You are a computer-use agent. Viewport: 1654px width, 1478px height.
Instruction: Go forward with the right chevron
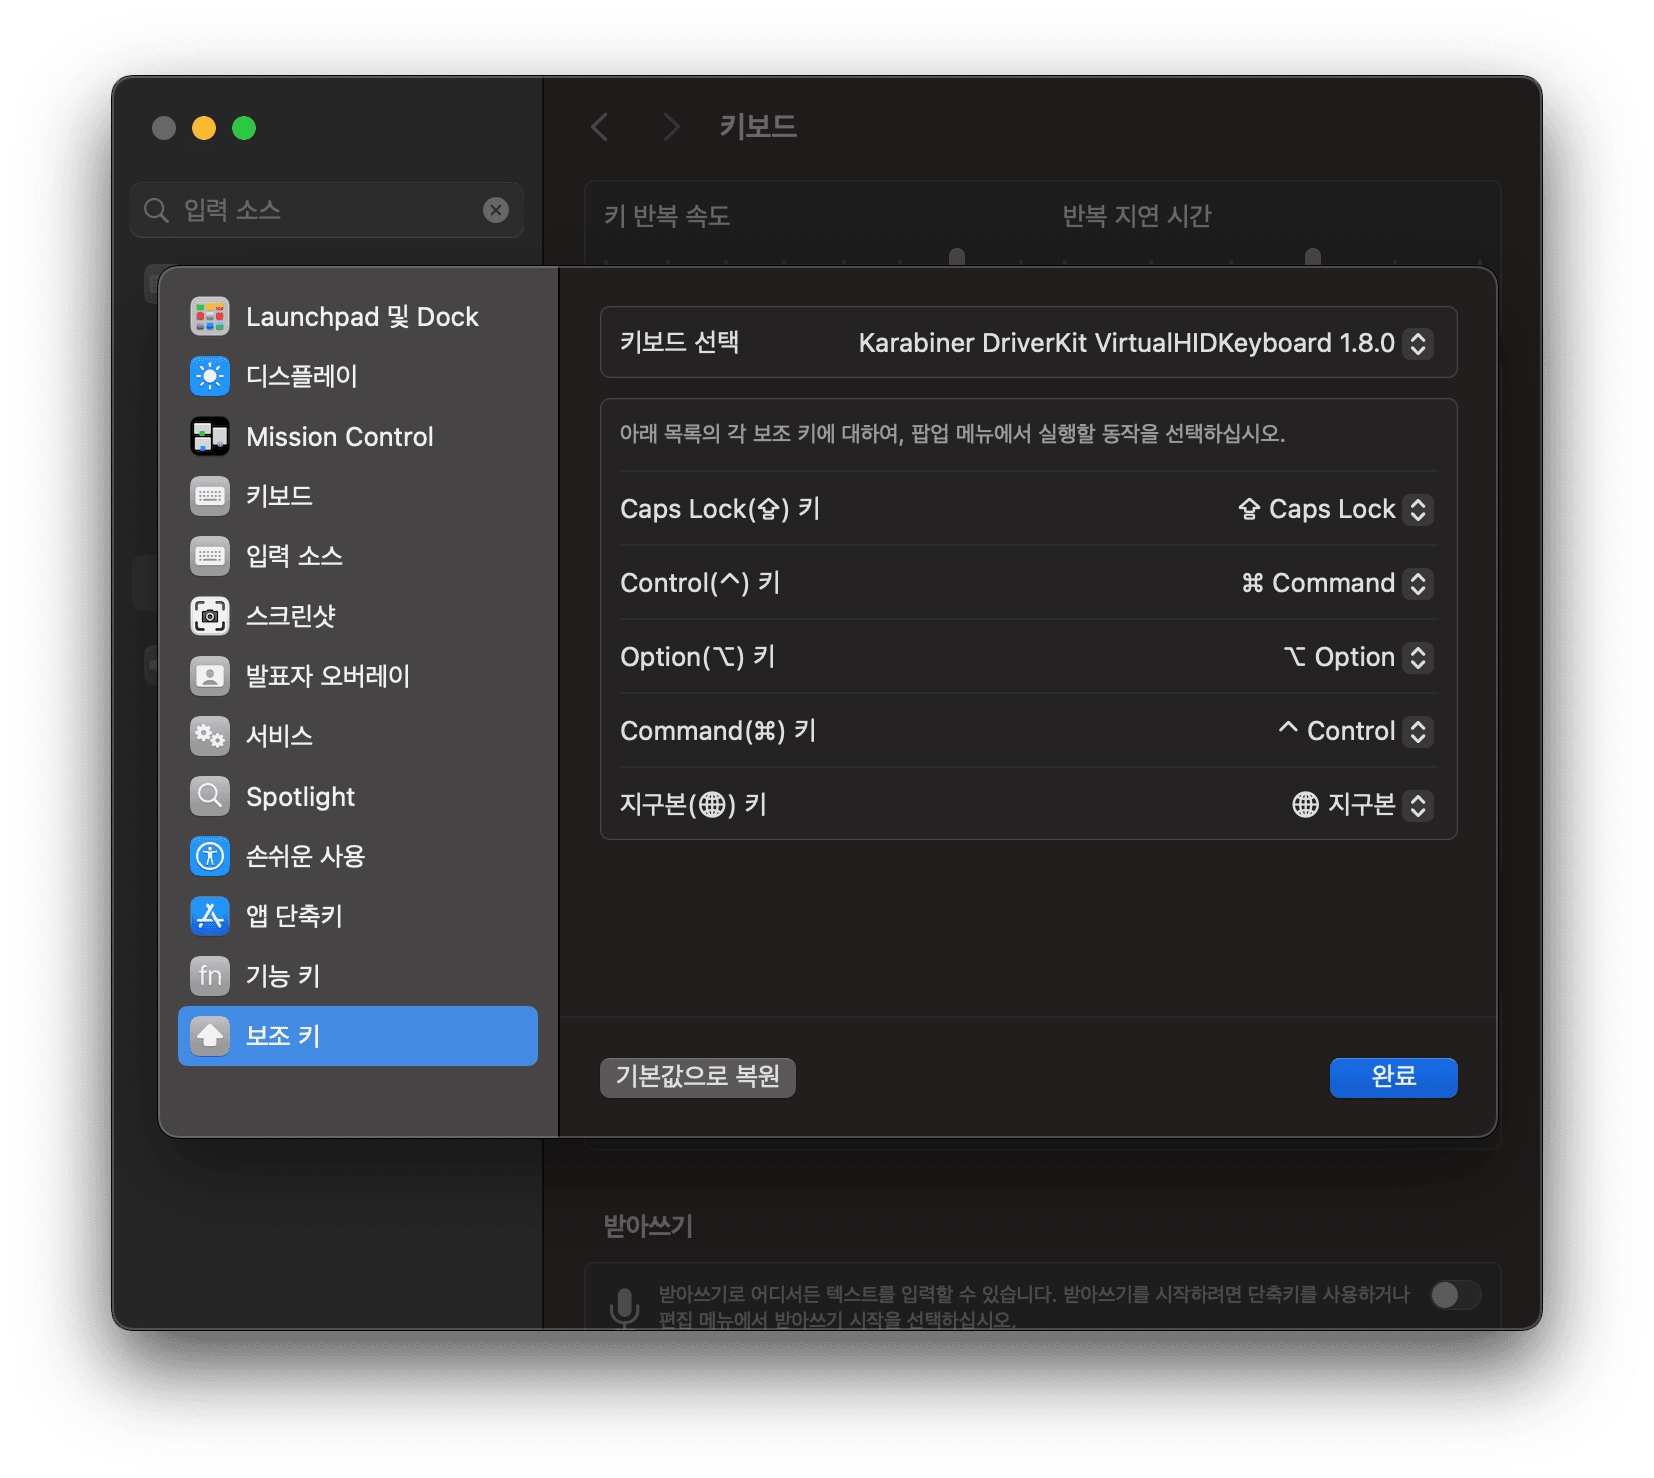click(x=671, y=127)
